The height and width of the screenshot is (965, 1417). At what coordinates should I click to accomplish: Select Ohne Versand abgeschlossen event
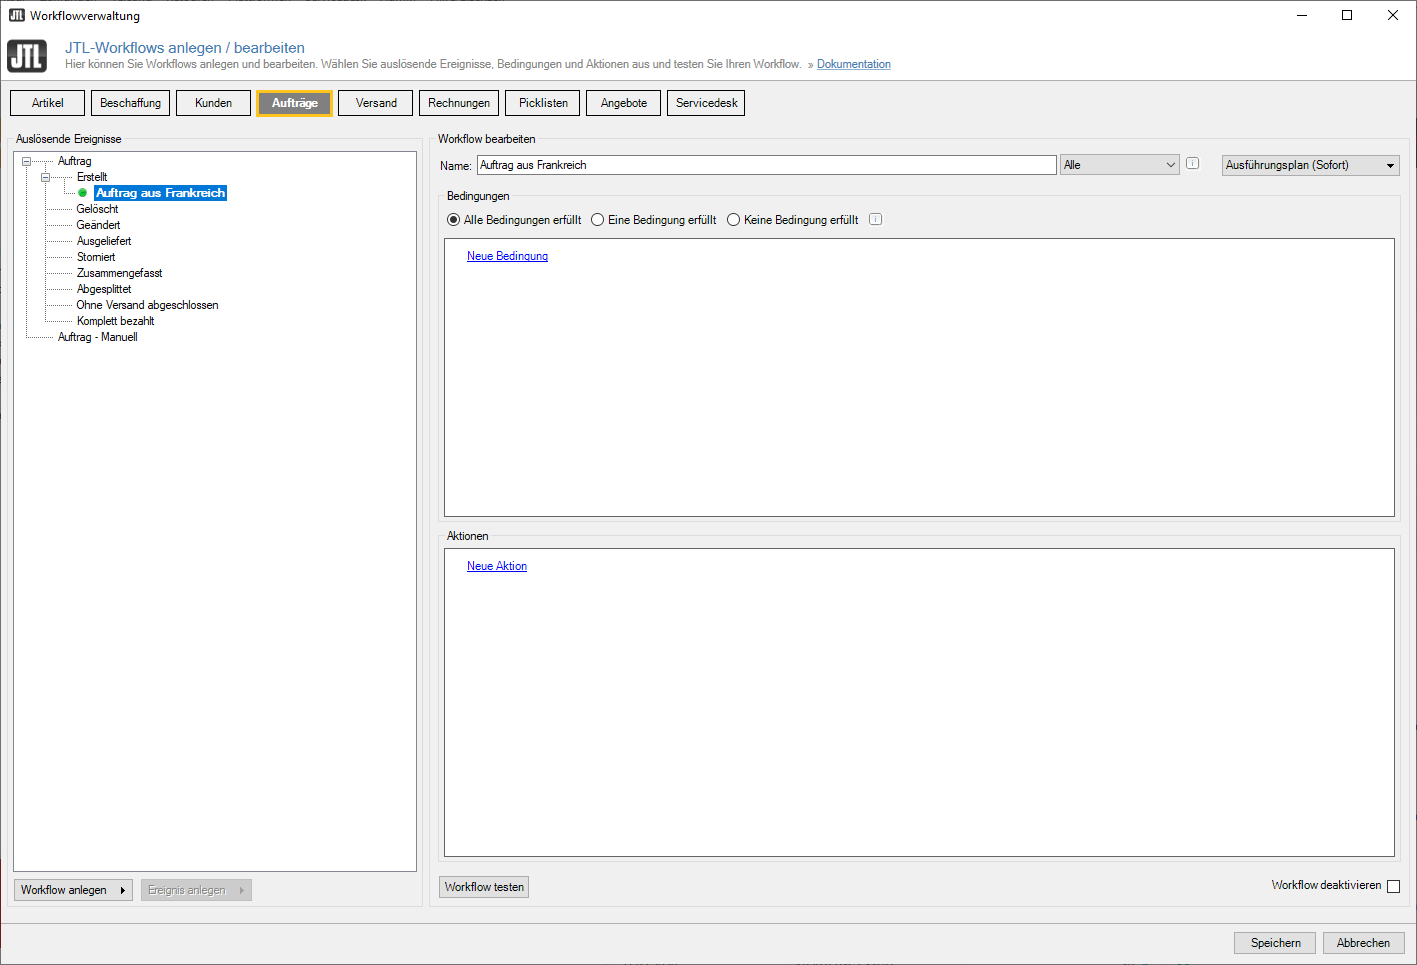147,305
